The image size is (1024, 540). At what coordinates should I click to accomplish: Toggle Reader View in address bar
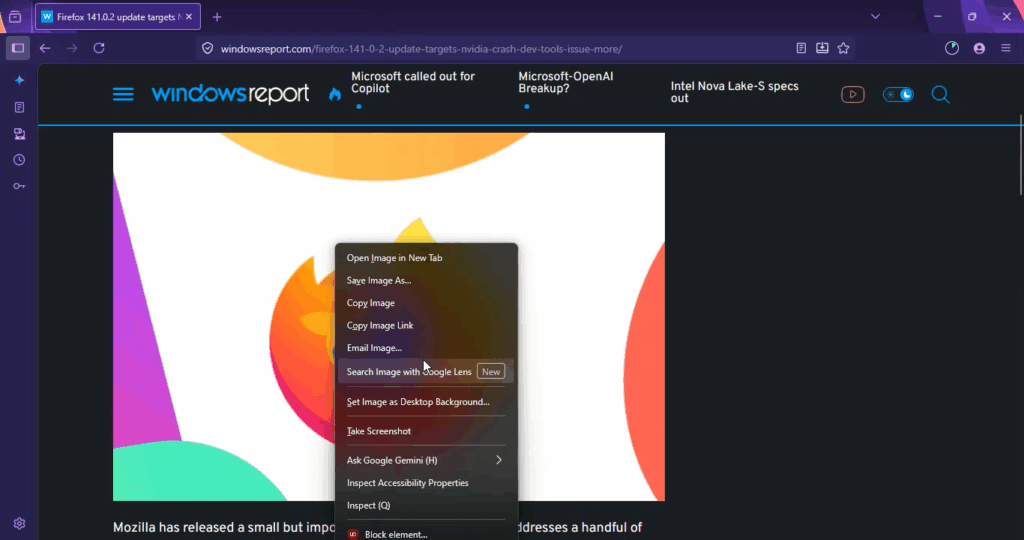pos(801,48)
